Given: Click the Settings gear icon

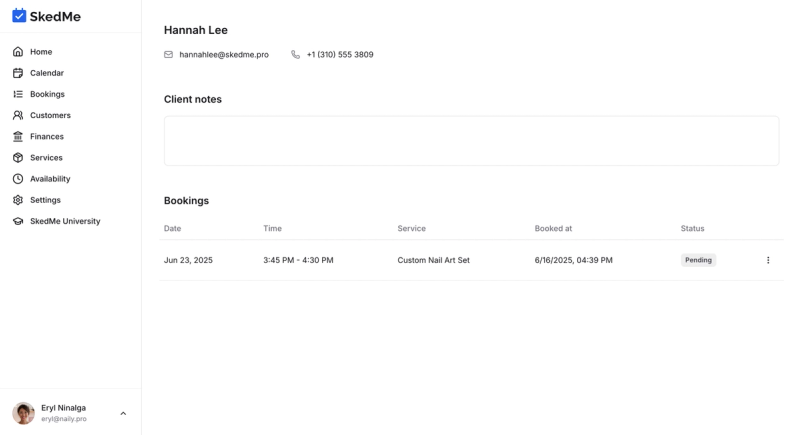Looking at the screenshot, I should click(x=18, y=200).
